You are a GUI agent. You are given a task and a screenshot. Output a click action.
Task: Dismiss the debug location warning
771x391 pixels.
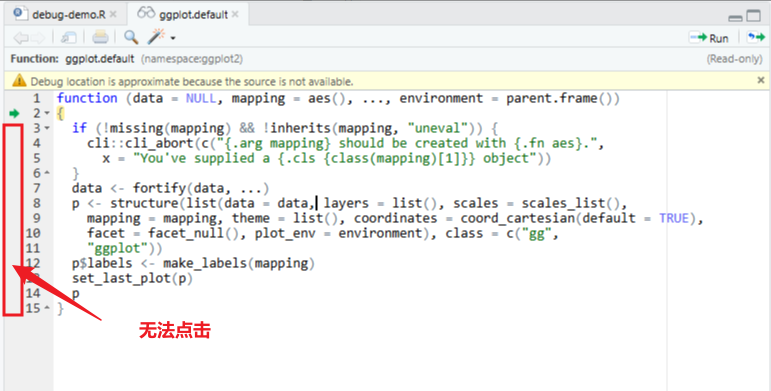point(761,80)
